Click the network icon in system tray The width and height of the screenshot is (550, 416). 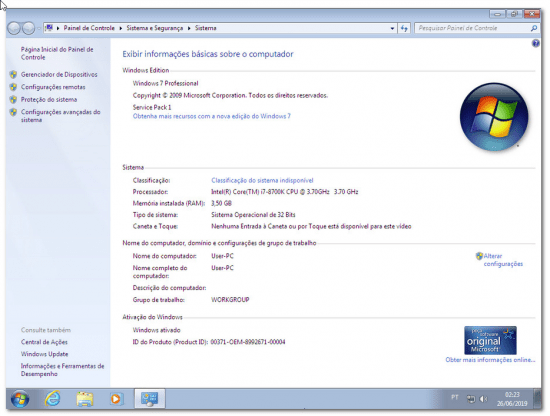pyautogui.click(x=471, y=399)
